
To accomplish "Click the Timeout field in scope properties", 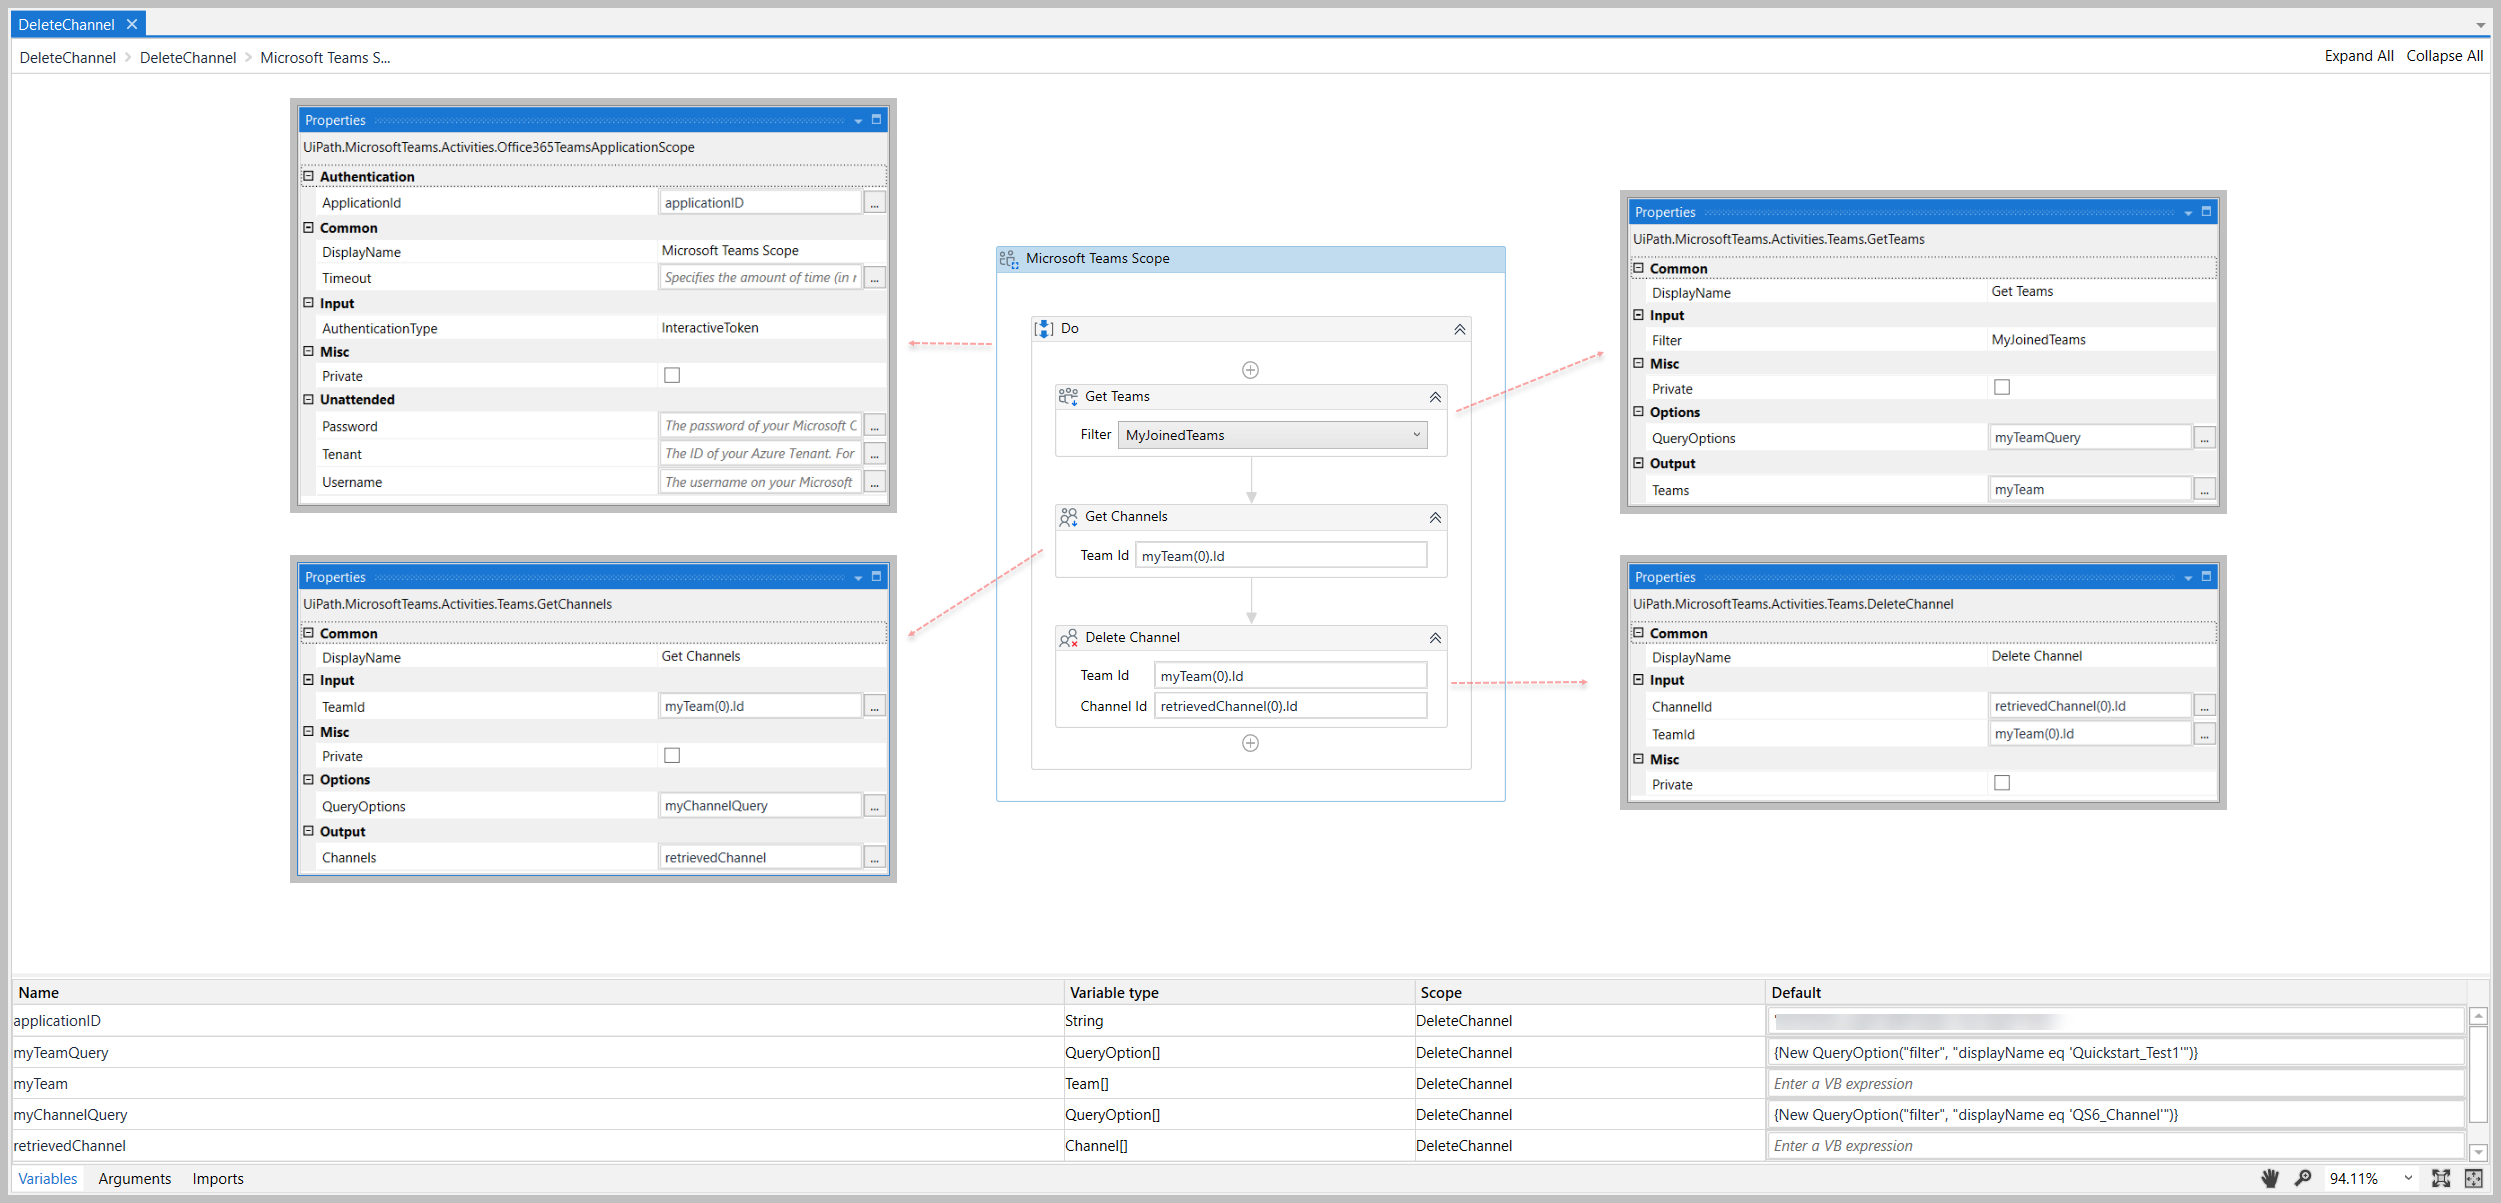I will click(760, 278).
